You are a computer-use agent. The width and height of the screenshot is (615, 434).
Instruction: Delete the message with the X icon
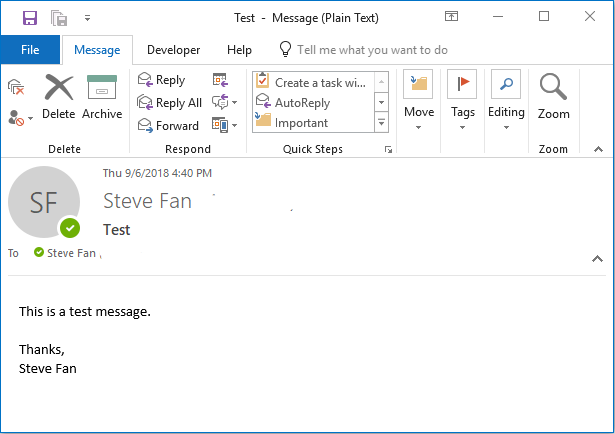coord(59,96)
